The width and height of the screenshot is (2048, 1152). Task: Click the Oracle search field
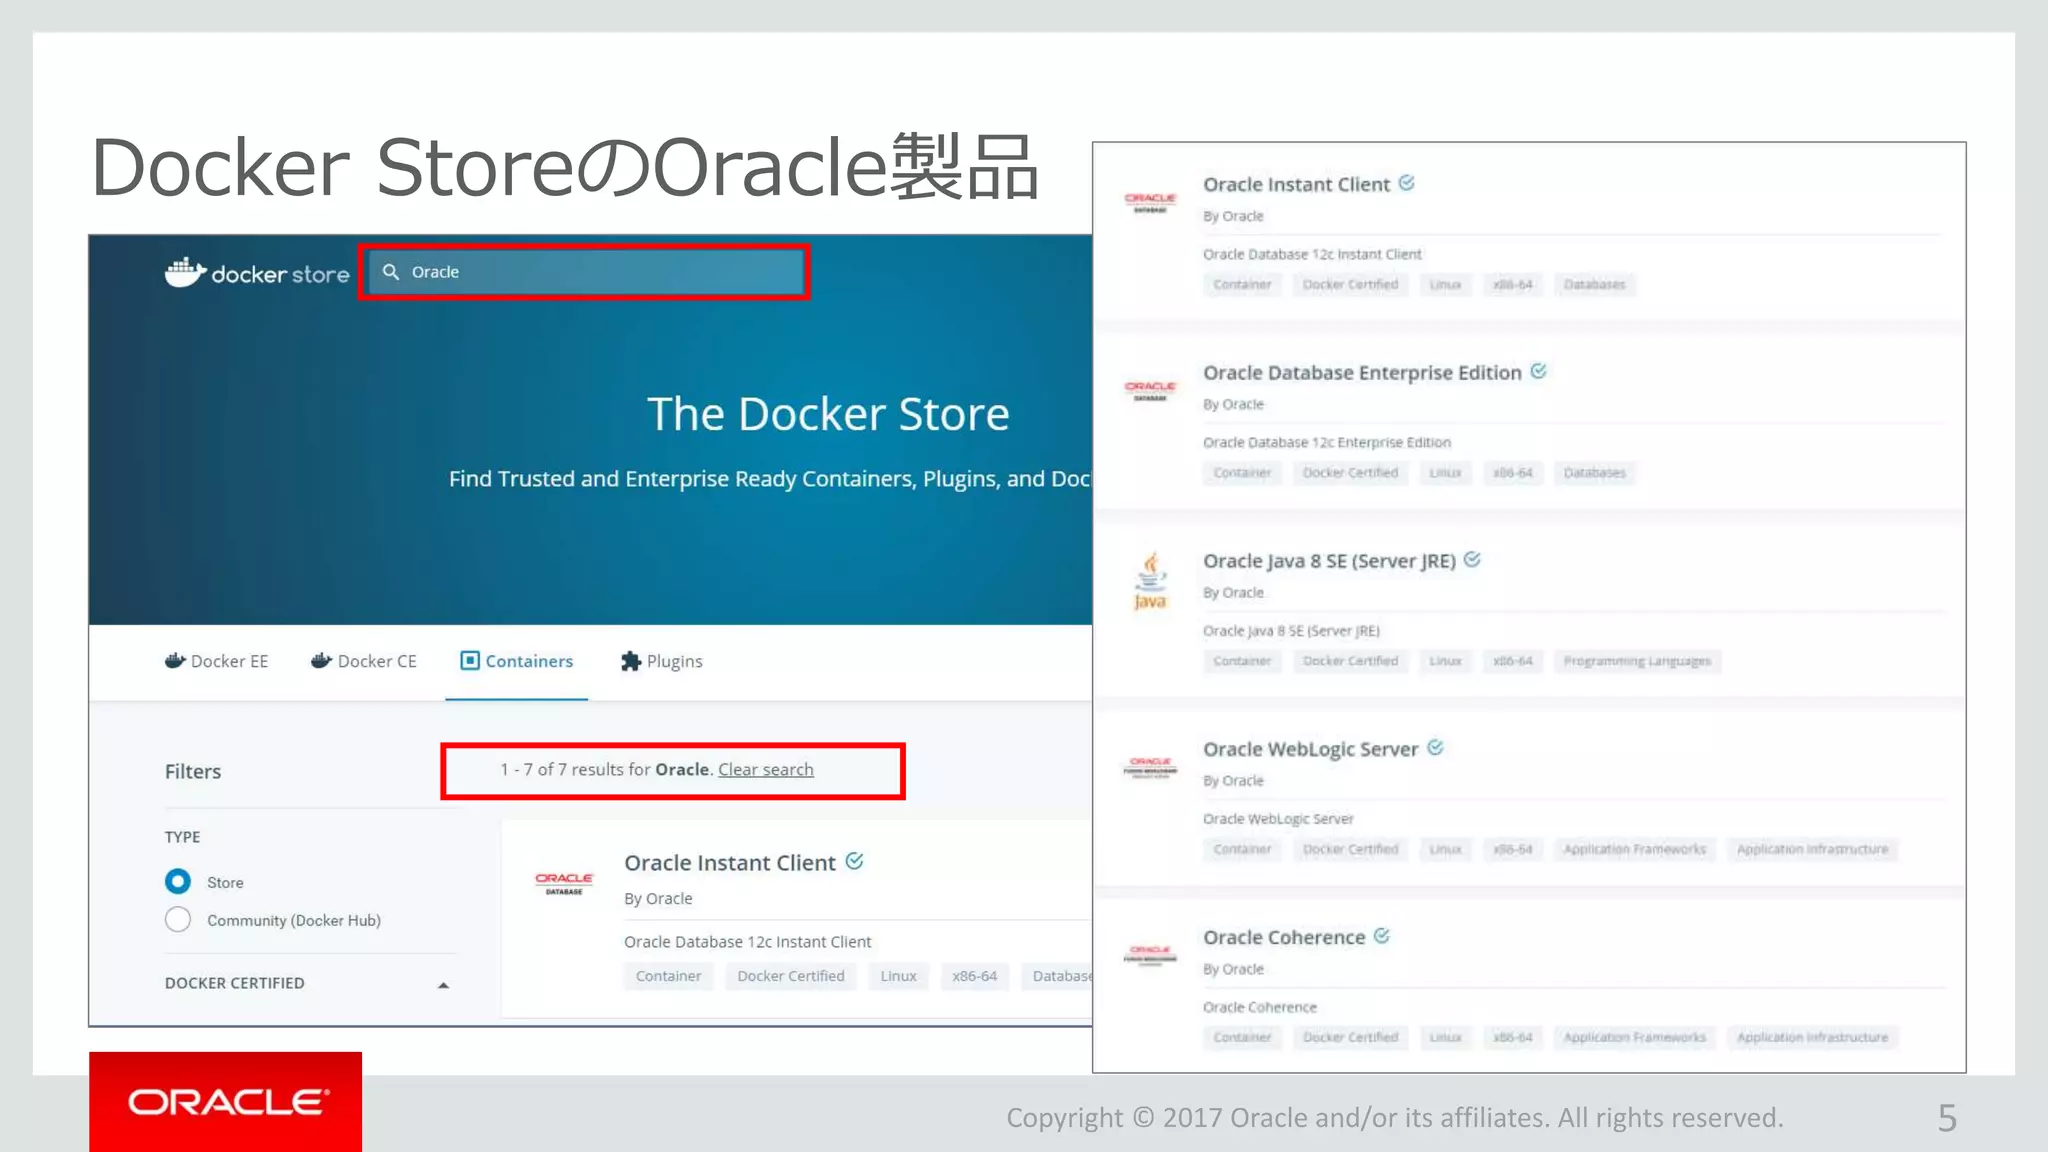[x=585, y=272]
